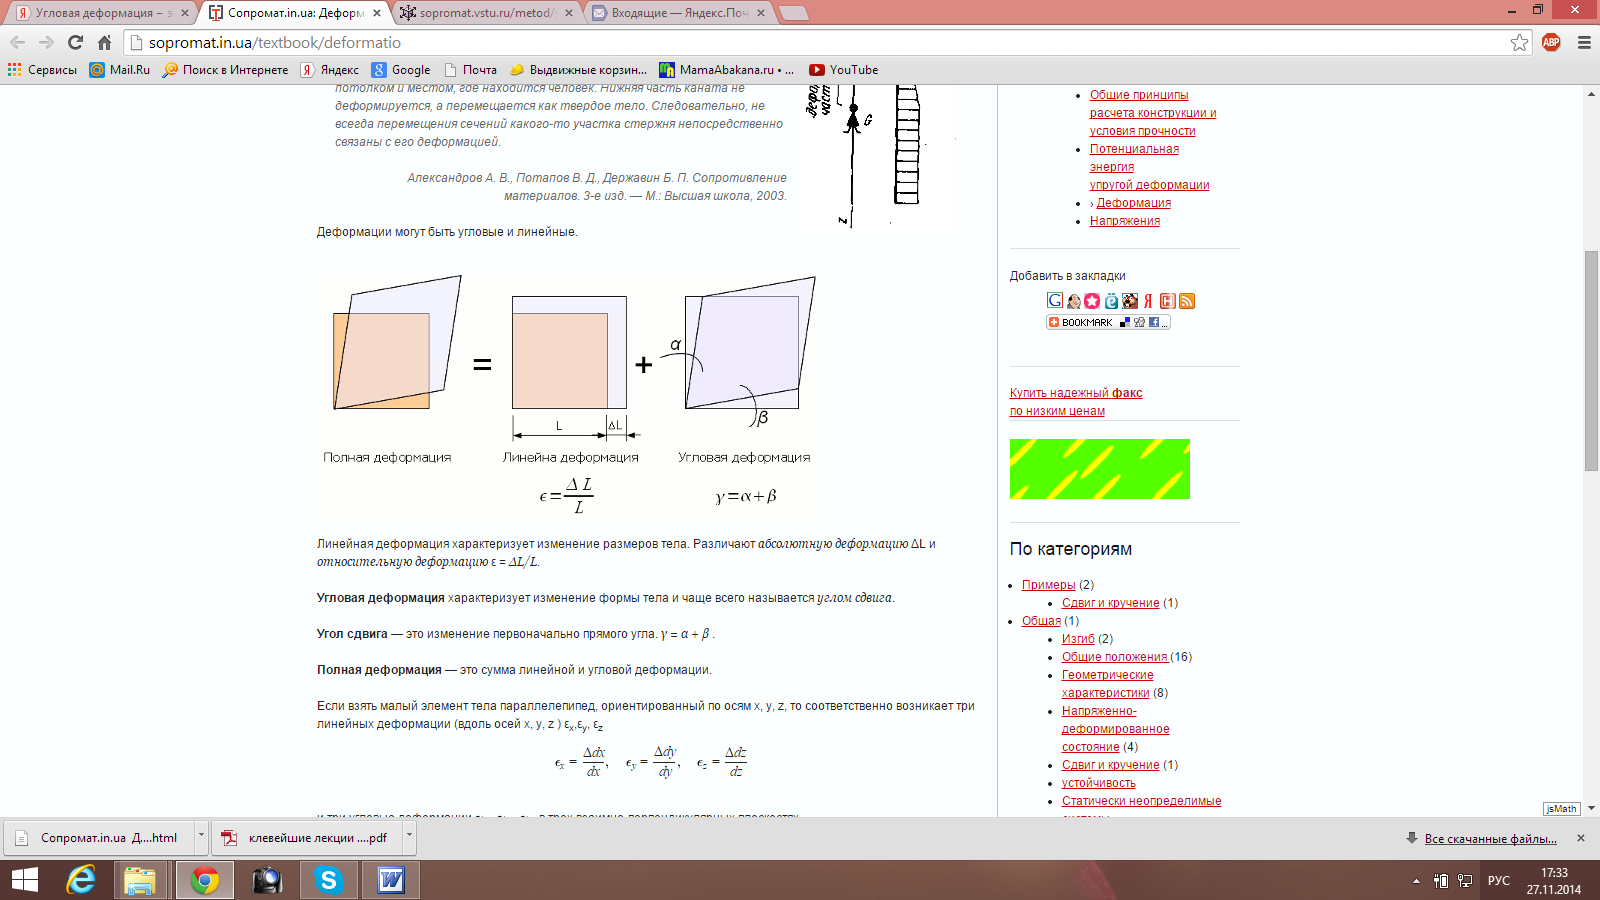Open the Почта bookmark
Screen dimensions: 1600x900
coord(471,70)
